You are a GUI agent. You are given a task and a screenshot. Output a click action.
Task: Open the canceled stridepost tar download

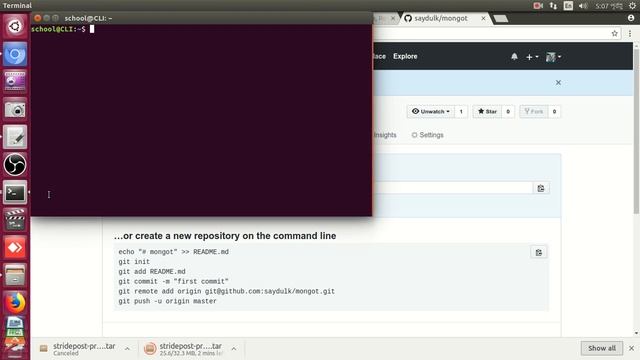[84, 349]
